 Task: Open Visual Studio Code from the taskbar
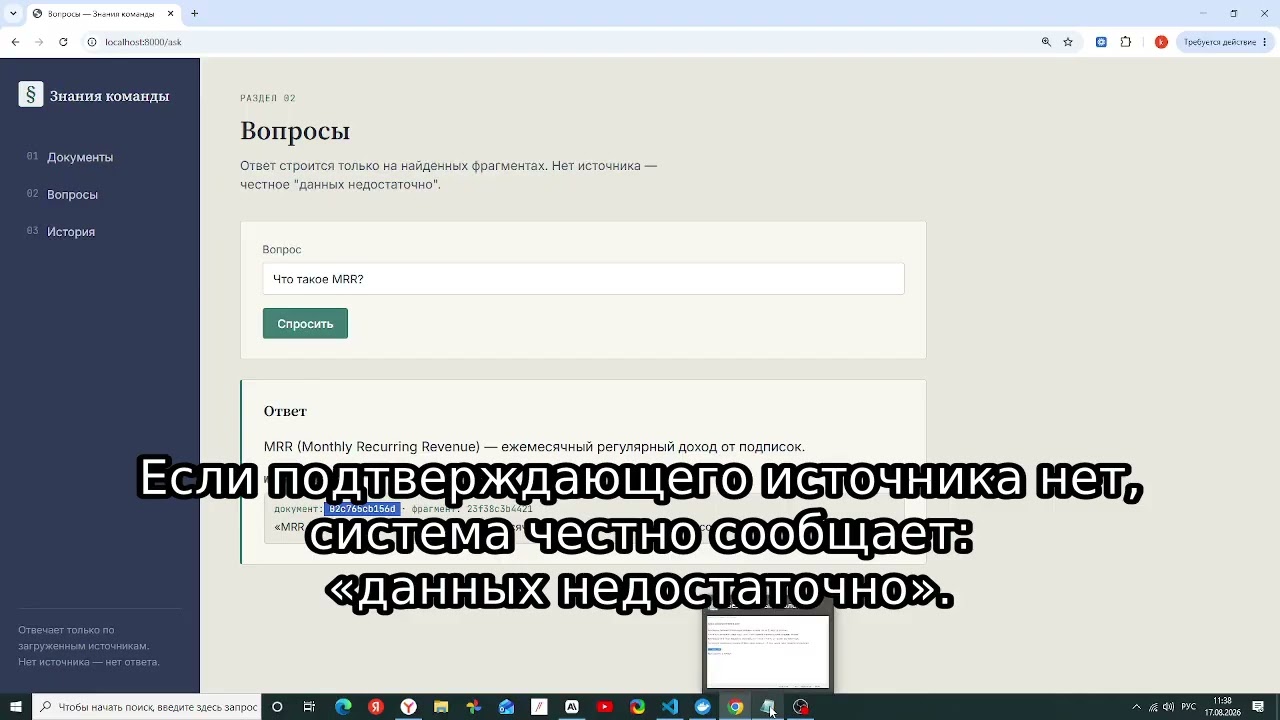click(670, 707)
